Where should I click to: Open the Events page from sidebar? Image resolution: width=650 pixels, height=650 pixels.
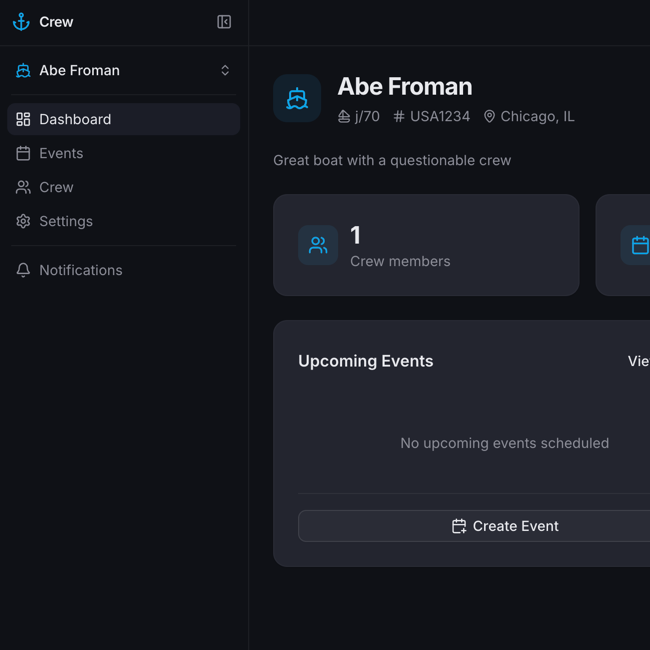click(x=61, y=153)
